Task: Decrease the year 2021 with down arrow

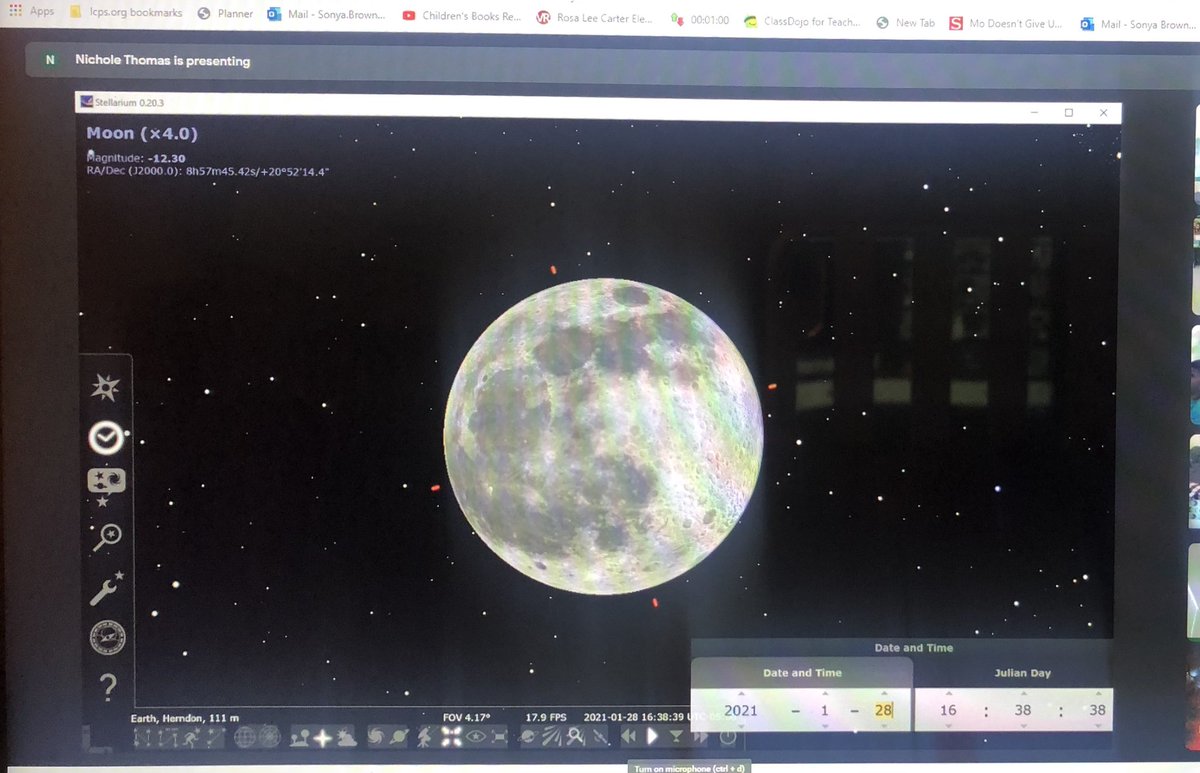Action: tap(741, 727)
